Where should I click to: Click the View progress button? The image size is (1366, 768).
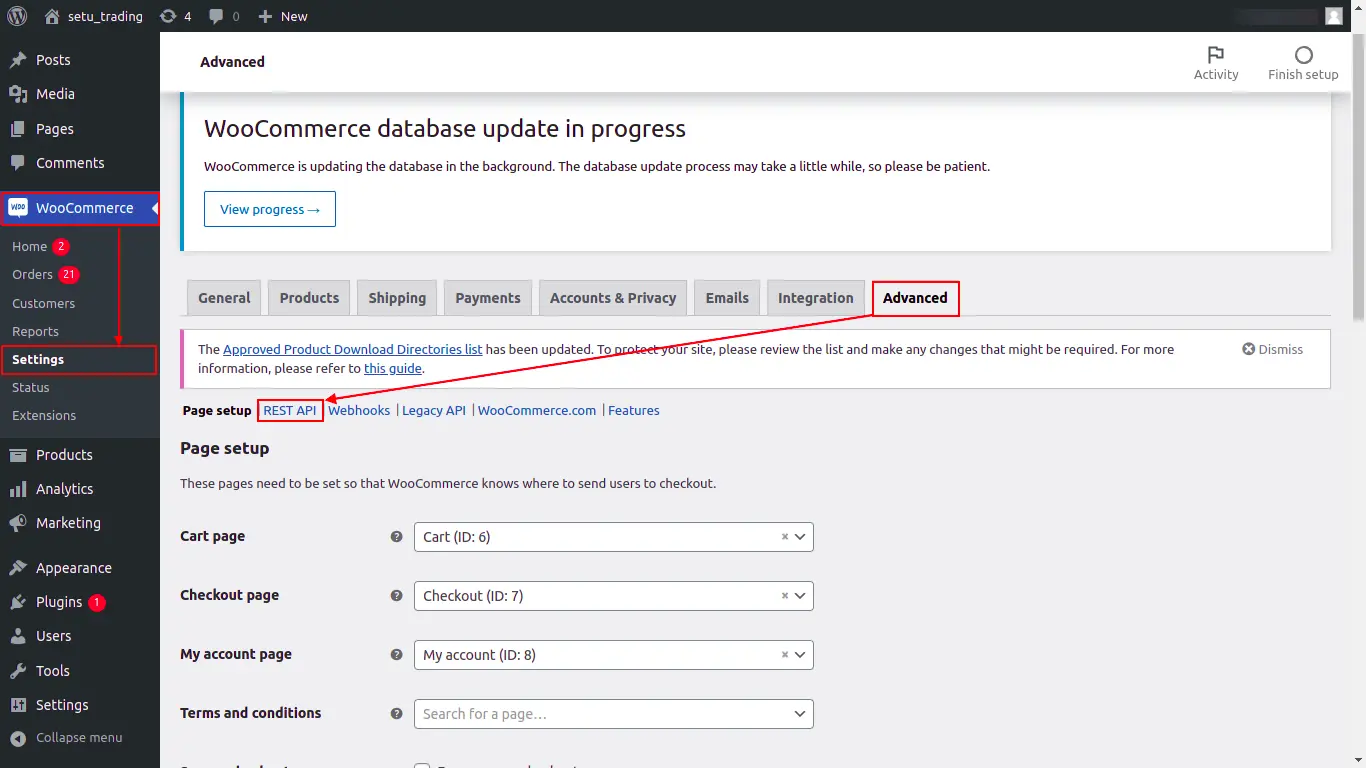tap(270, 209)
